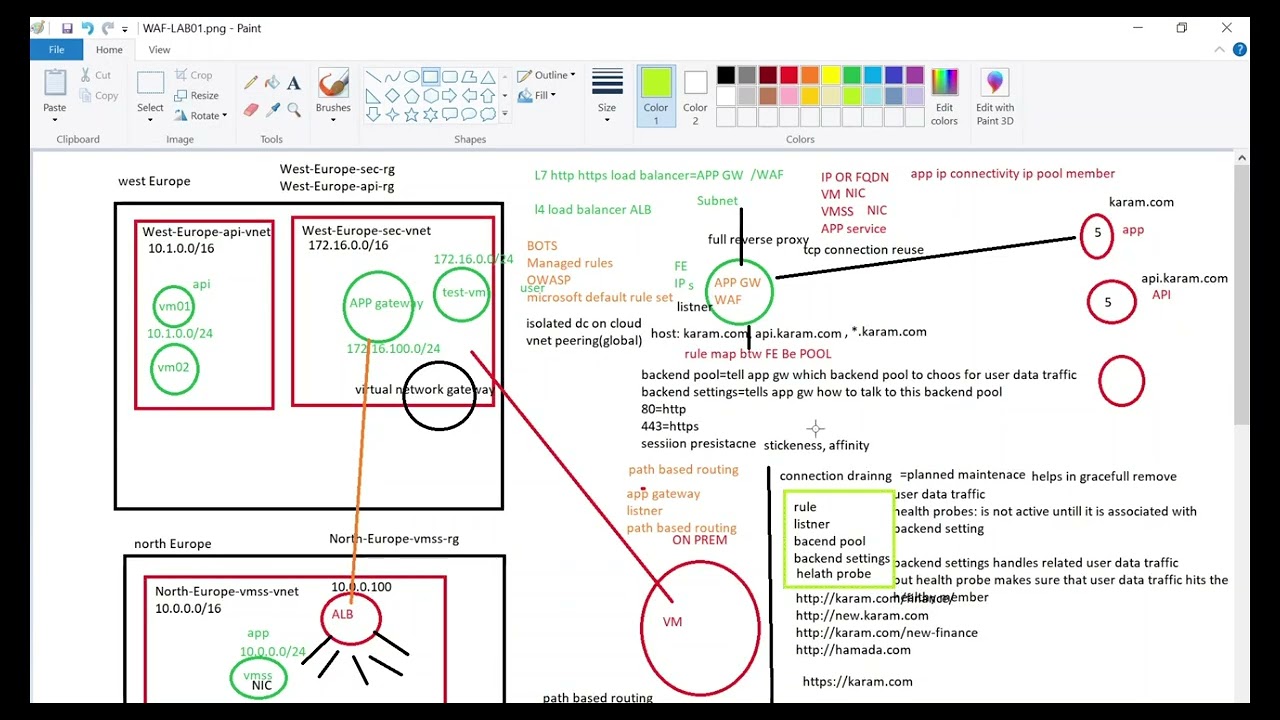
Task: Choose the Up arrow shape
Action: [x=488, y=96]
